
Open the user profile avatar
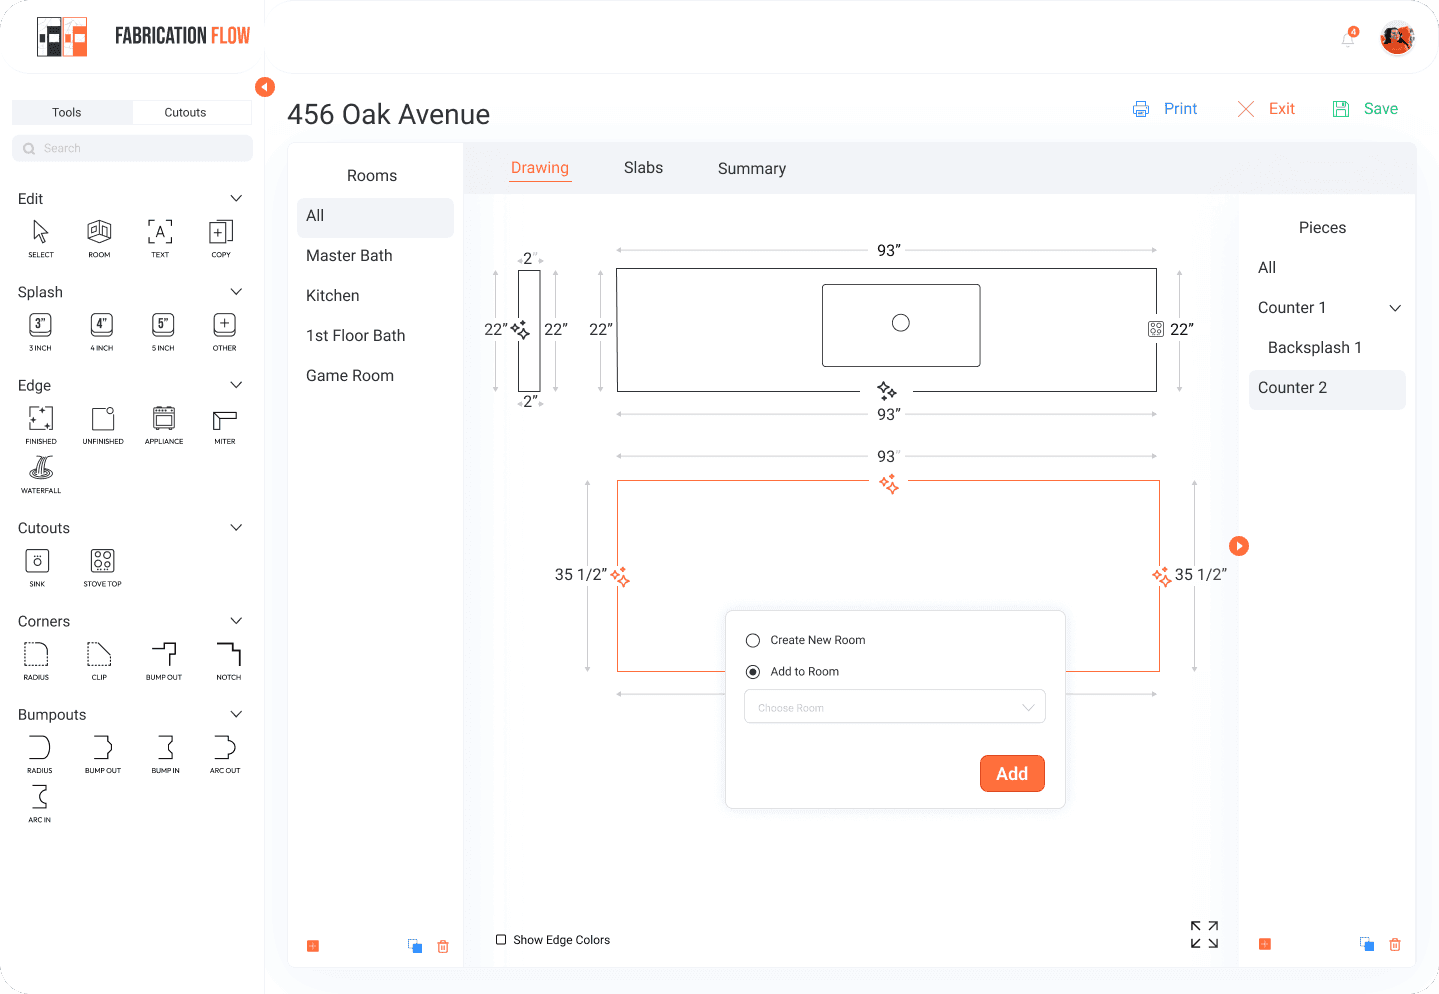pyautogui.click(x=1397, y=38)
